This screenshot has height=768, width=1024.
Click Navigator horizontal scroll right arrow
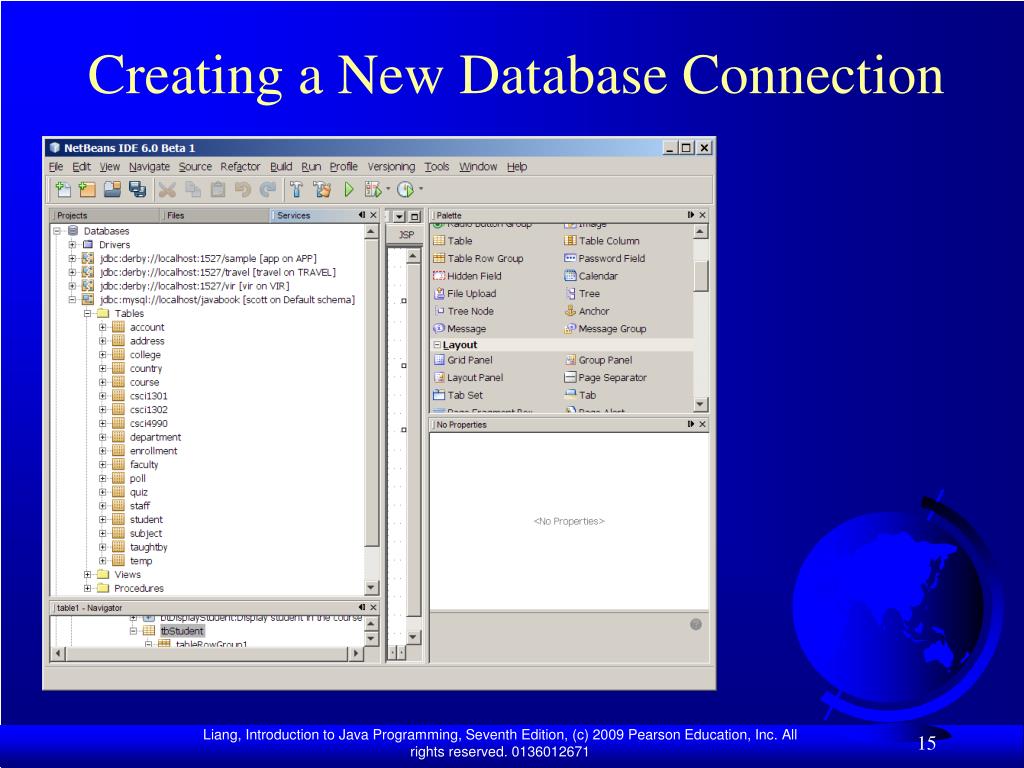coord(355,653)
